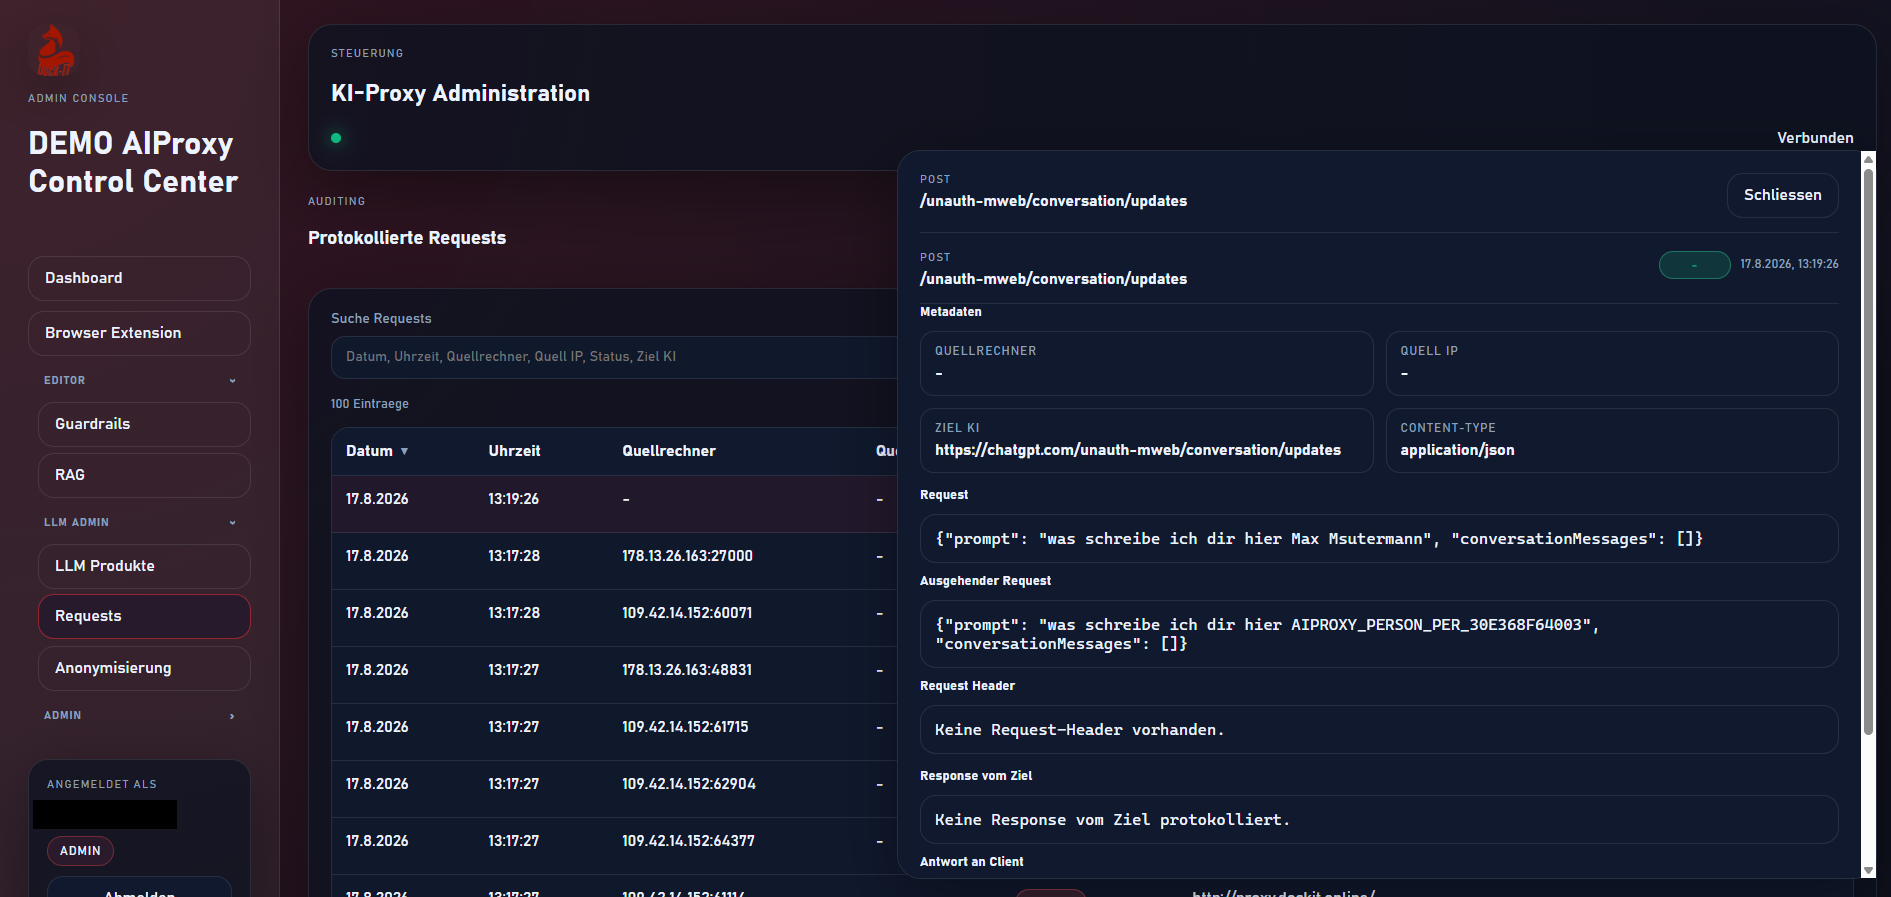Click the Ausgehender Request JSON box
The width and height of the screenshot is (1891, 897).
(1379, 634)
